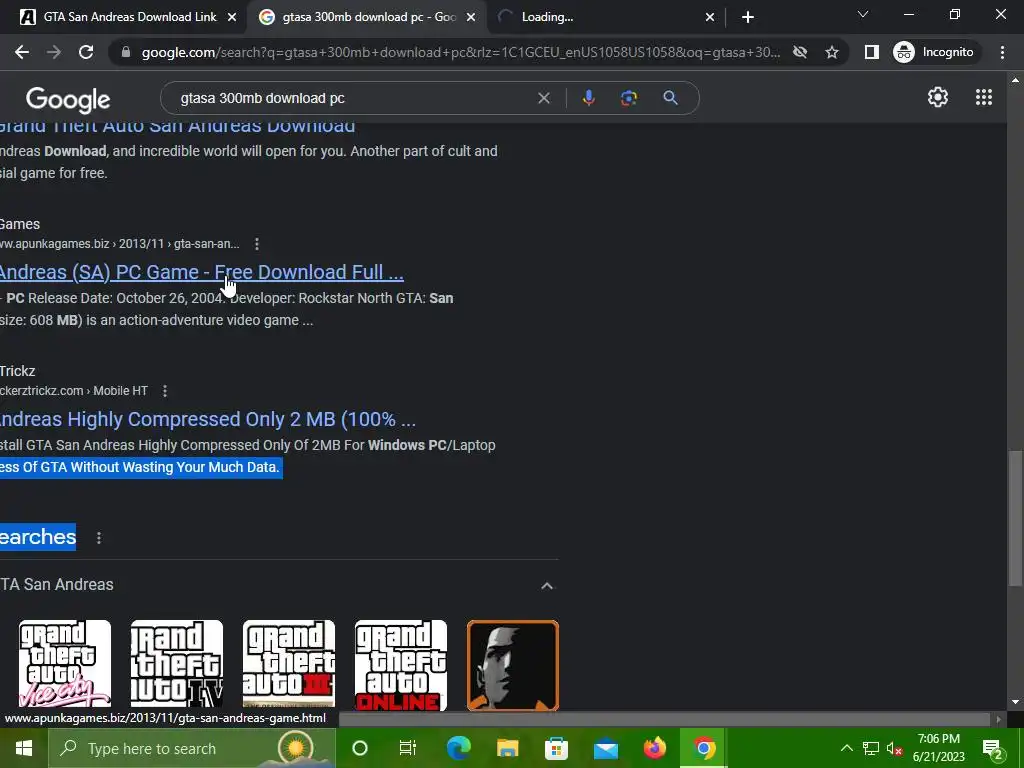Click the horizontal scrollbar at page bottom
The image size is (1024, 768).
tap(665, 719)
